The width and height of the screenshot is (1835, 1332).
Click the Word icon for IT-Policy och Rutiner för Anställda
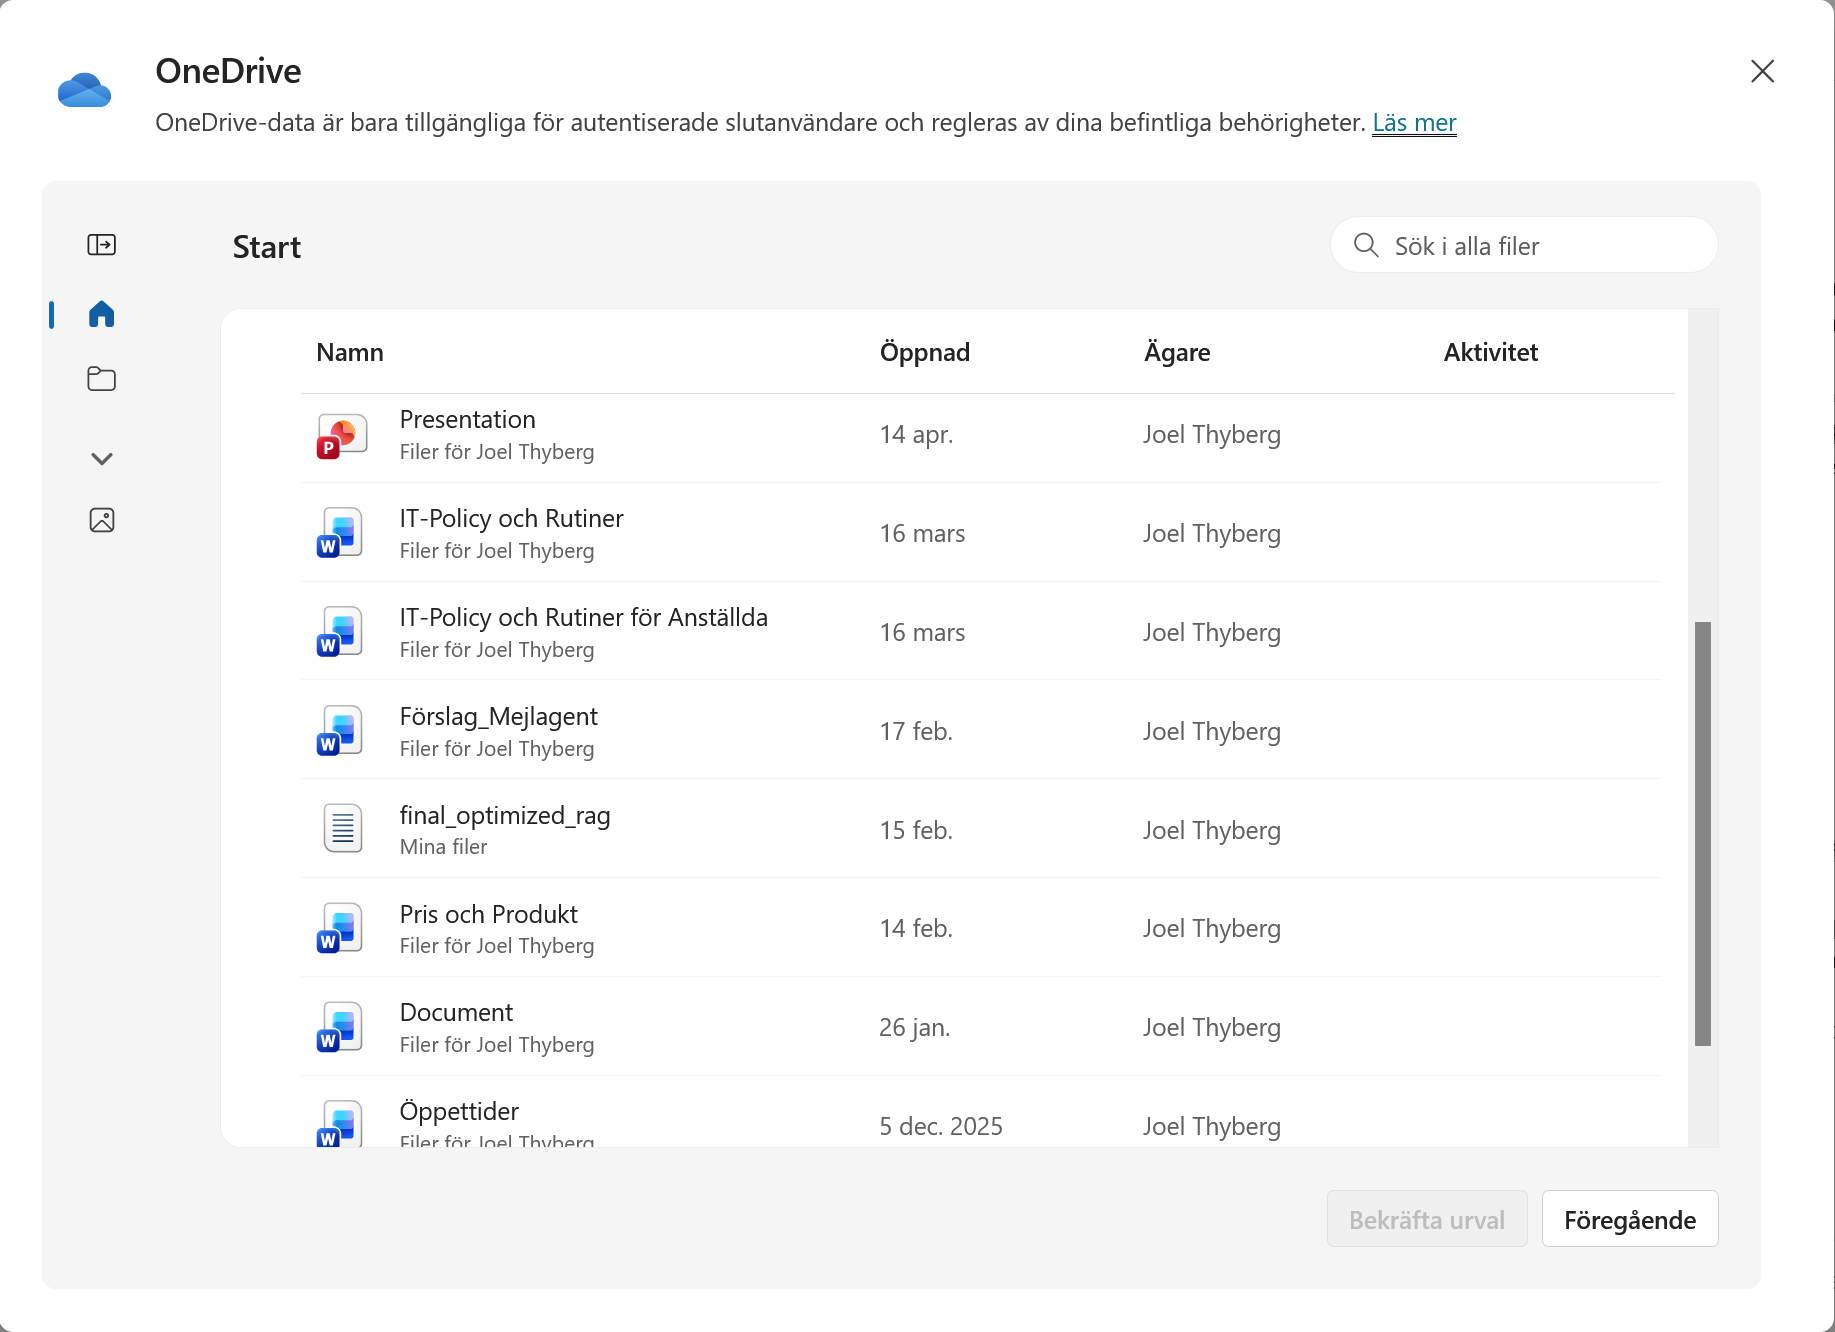340,633
